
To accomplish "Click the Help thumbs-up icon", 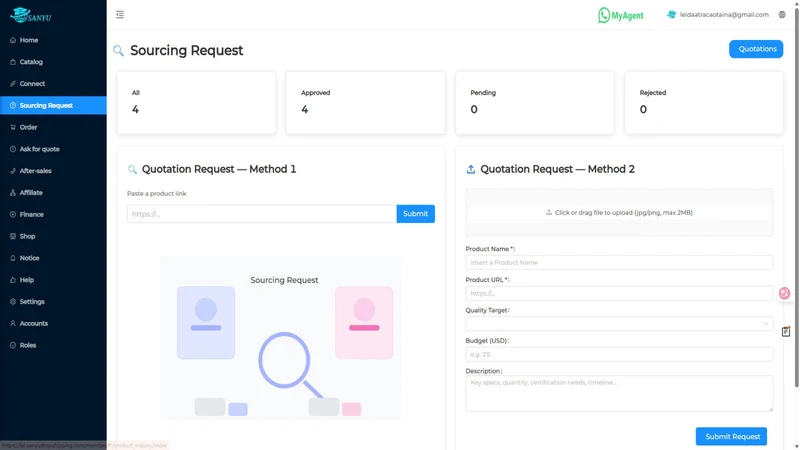I will pos(13,280).
